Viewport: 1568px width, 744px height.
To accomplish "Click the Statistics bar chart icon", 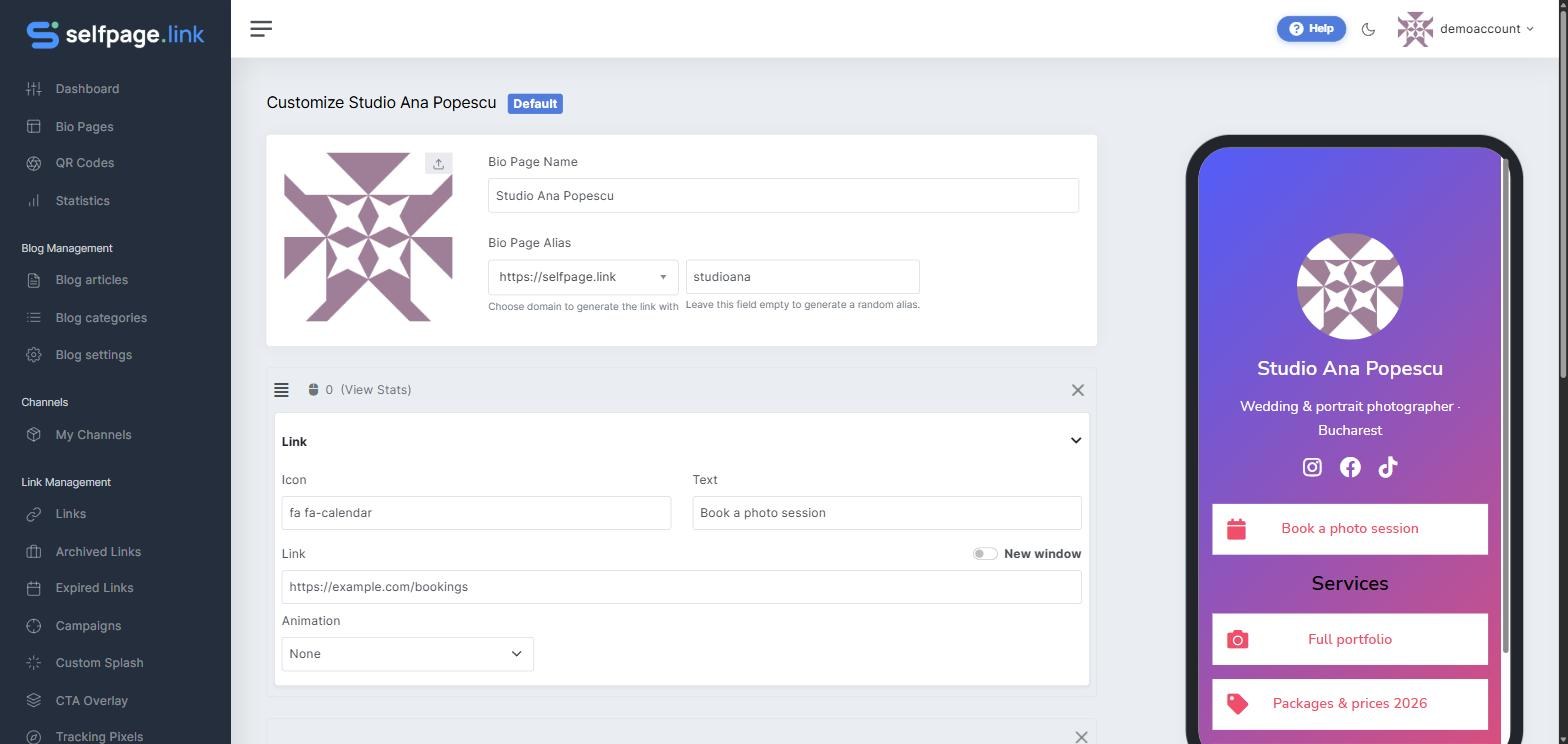I will (34, 201).
